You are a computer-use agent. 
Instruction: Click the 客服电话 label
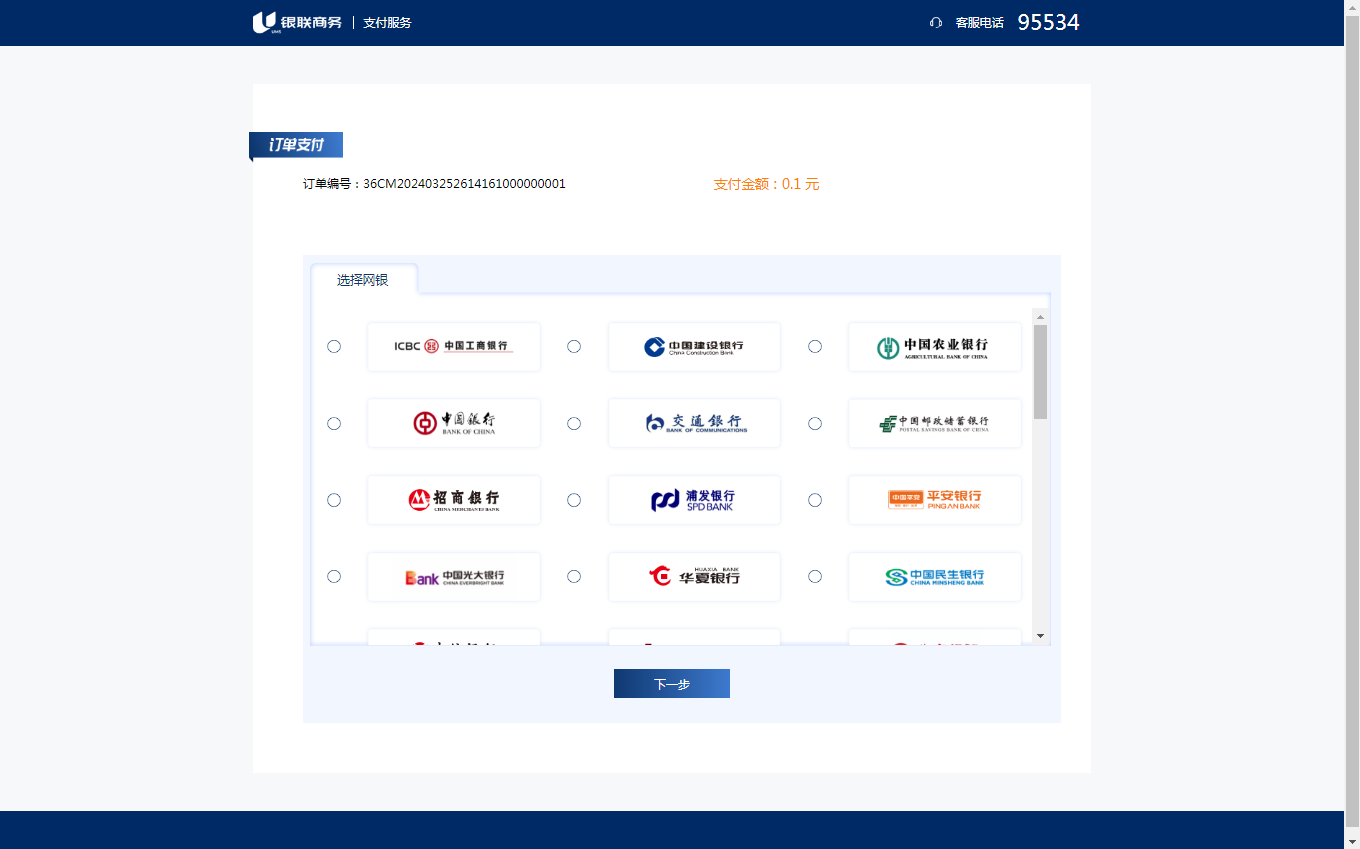tap(979, 22)
